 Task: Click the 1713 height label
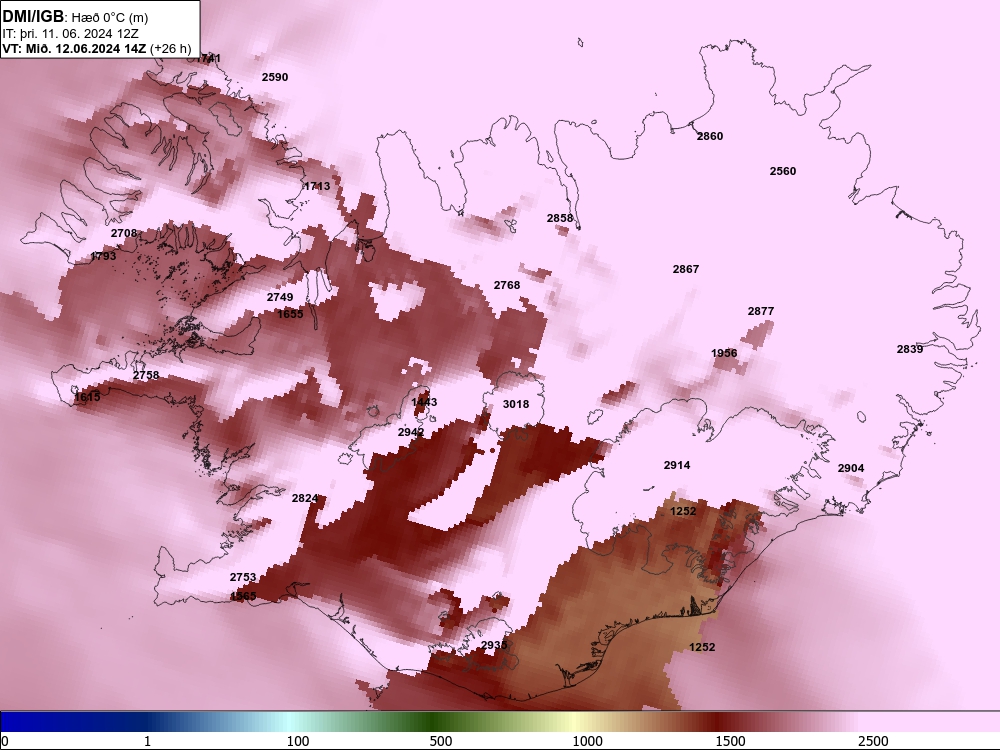pyautogui.click(x=317, y=186)
